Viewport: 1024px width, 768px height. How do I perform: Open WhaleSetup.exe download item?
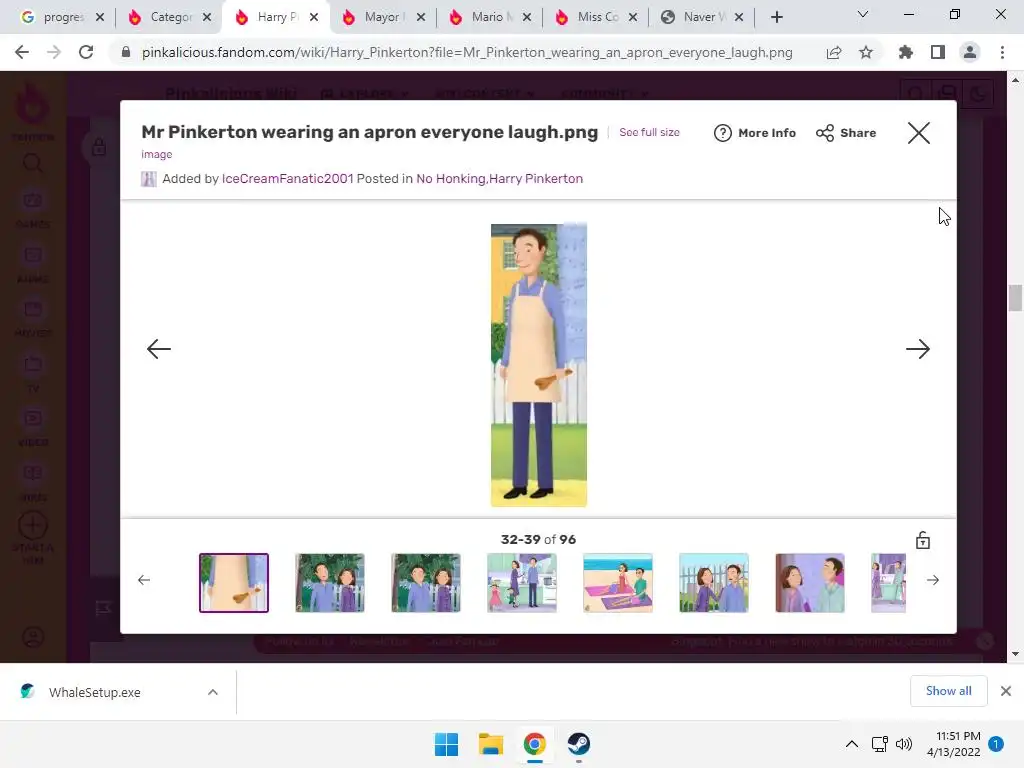(x=95, y=692)
